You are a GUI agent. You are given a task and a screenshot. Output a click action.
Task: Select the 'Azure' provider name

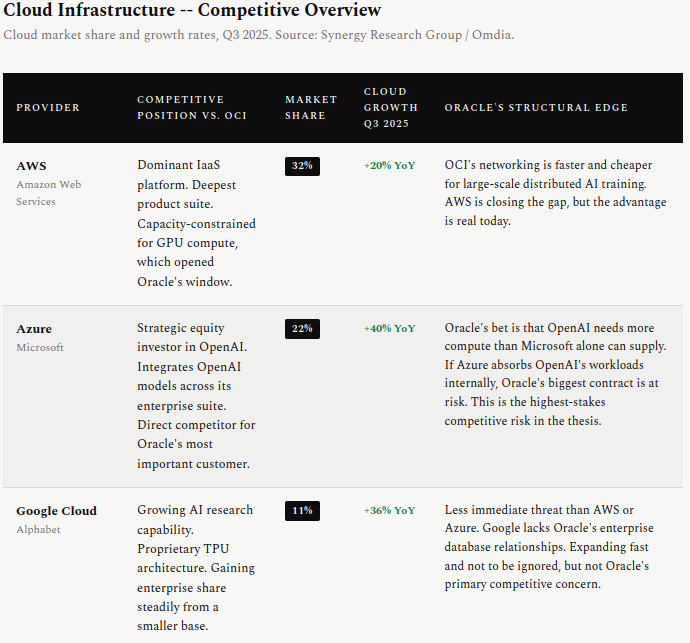coord(34,329)
